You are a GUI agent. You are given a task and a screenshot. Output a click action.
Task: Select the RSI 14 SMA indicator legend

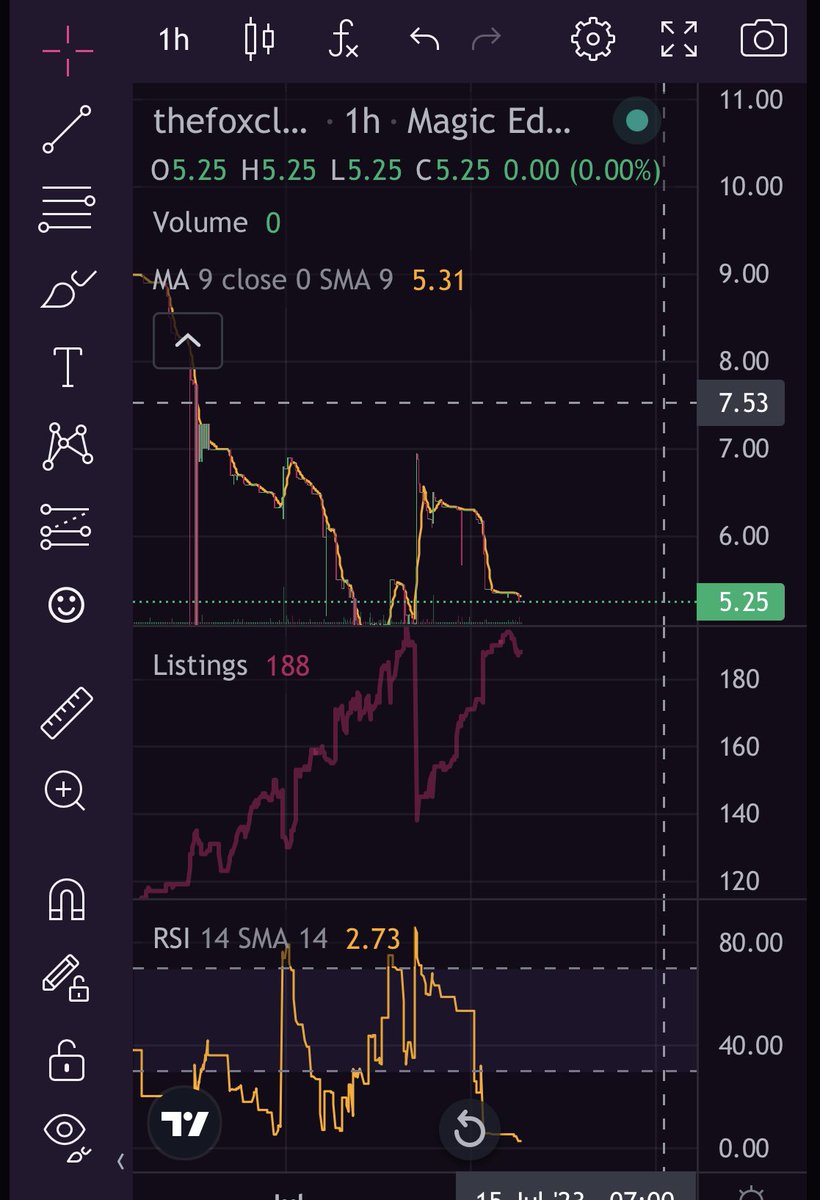(x=240, y=939)
